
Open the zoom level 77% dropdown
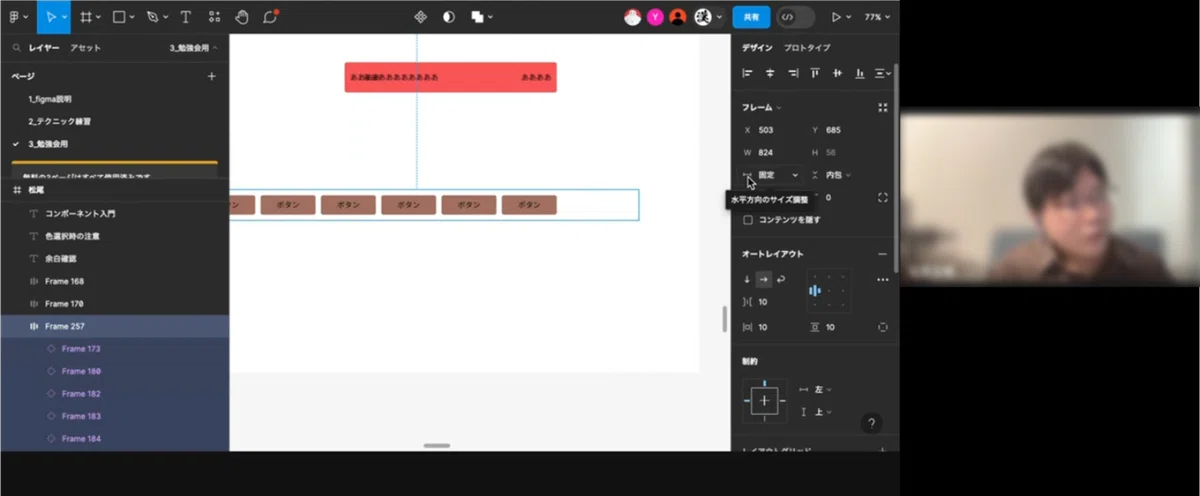click(x=878, y=17)
